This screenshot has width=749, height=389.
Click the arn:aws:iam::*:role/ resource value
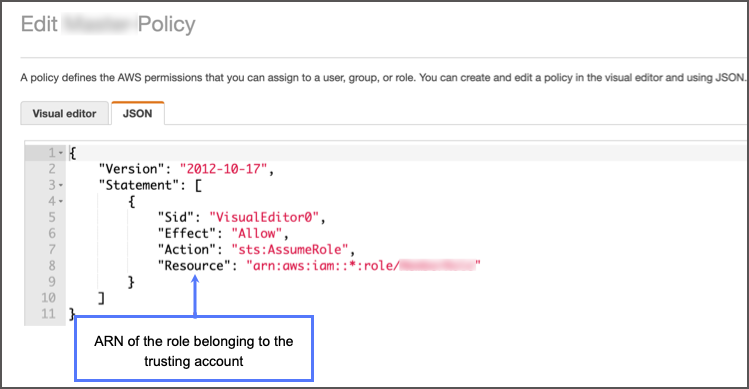(363, 266)
